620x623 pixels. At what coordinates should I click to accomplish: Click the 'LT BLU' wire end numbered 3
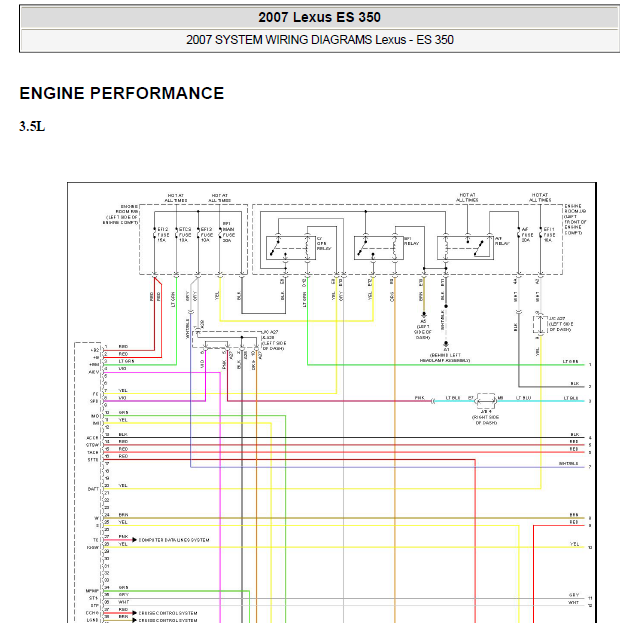coord(571,398)
